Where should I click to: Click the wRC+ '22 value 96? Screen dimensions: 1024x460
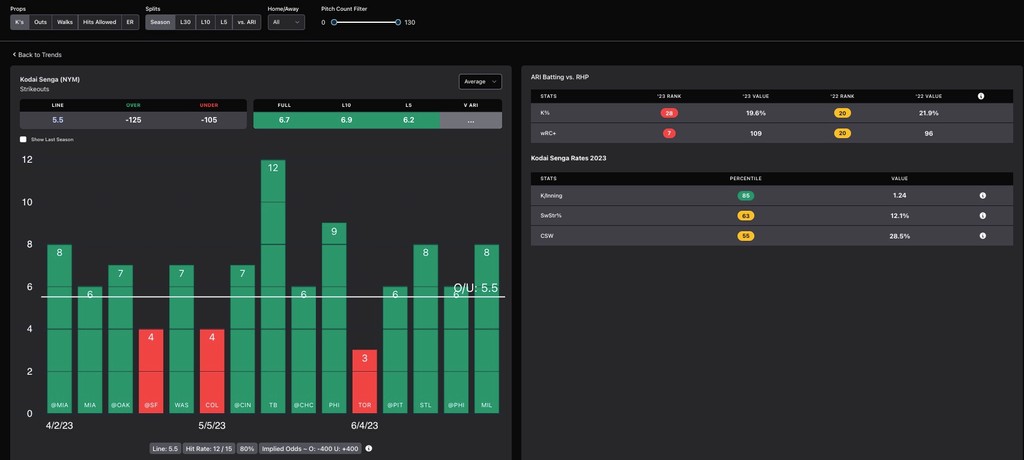click(927, 133)
